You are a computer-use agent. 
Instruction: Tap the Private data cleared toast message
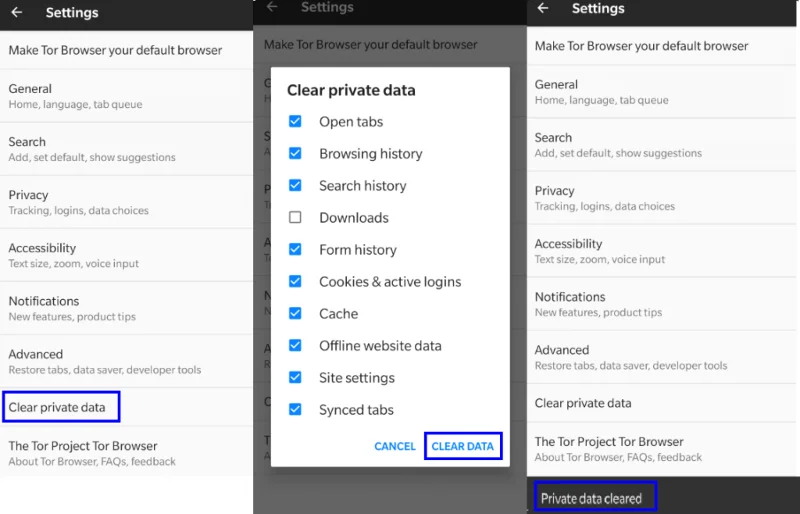pos(594,498)
